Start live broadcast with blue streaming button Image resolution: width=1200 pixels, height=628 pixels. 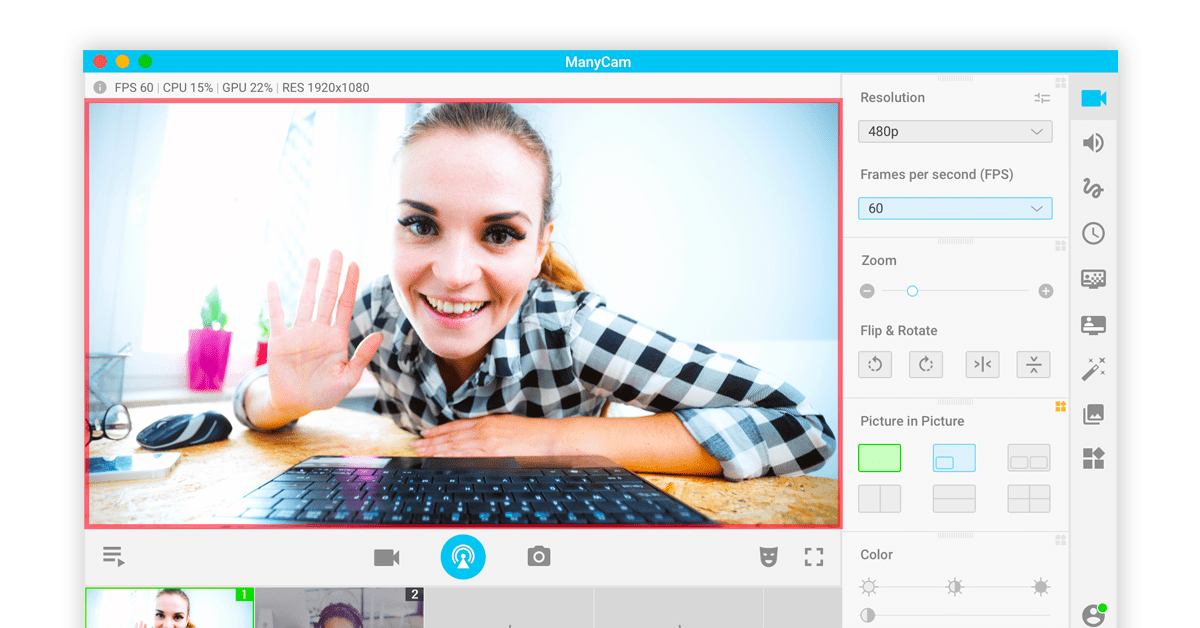pyautogui.click(x=463, y=557)
